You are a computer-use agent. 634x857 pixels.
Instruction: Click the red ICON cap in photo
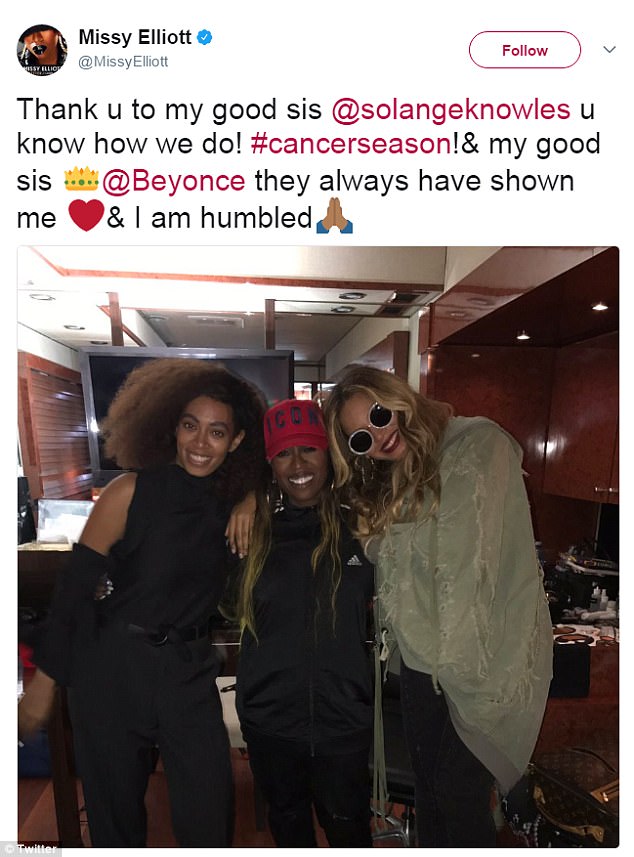coord(295,428)
